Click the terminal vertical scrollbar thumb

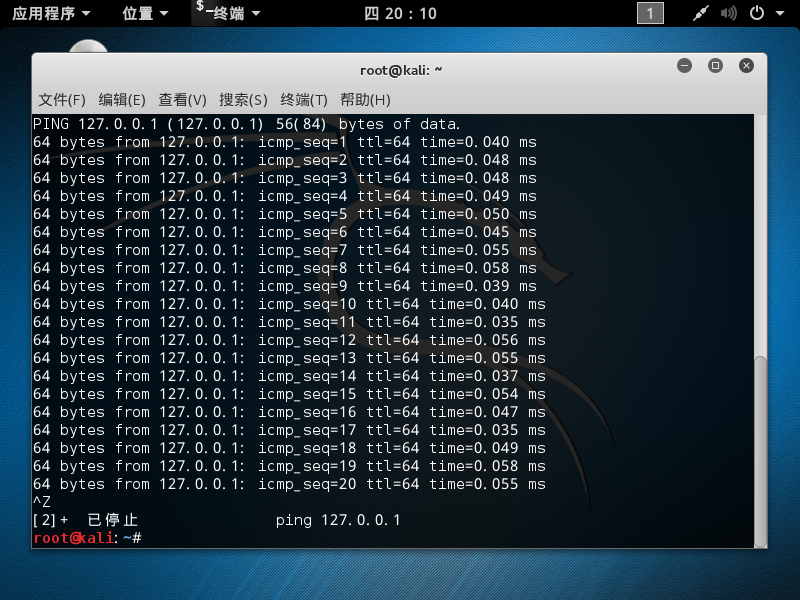click(x=760, y=452)
